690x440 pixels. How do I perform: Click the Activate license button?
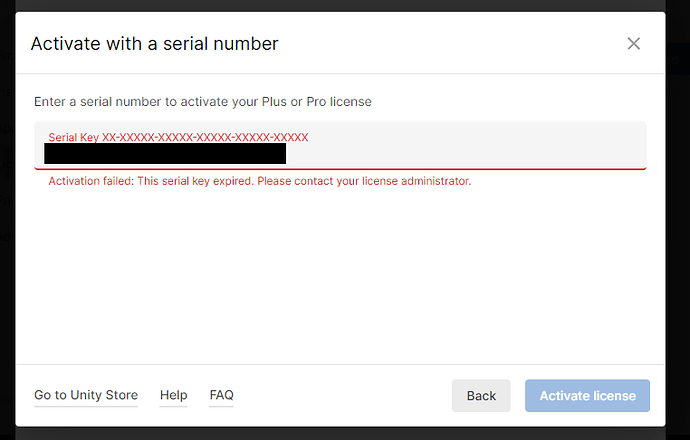[587, 396]
